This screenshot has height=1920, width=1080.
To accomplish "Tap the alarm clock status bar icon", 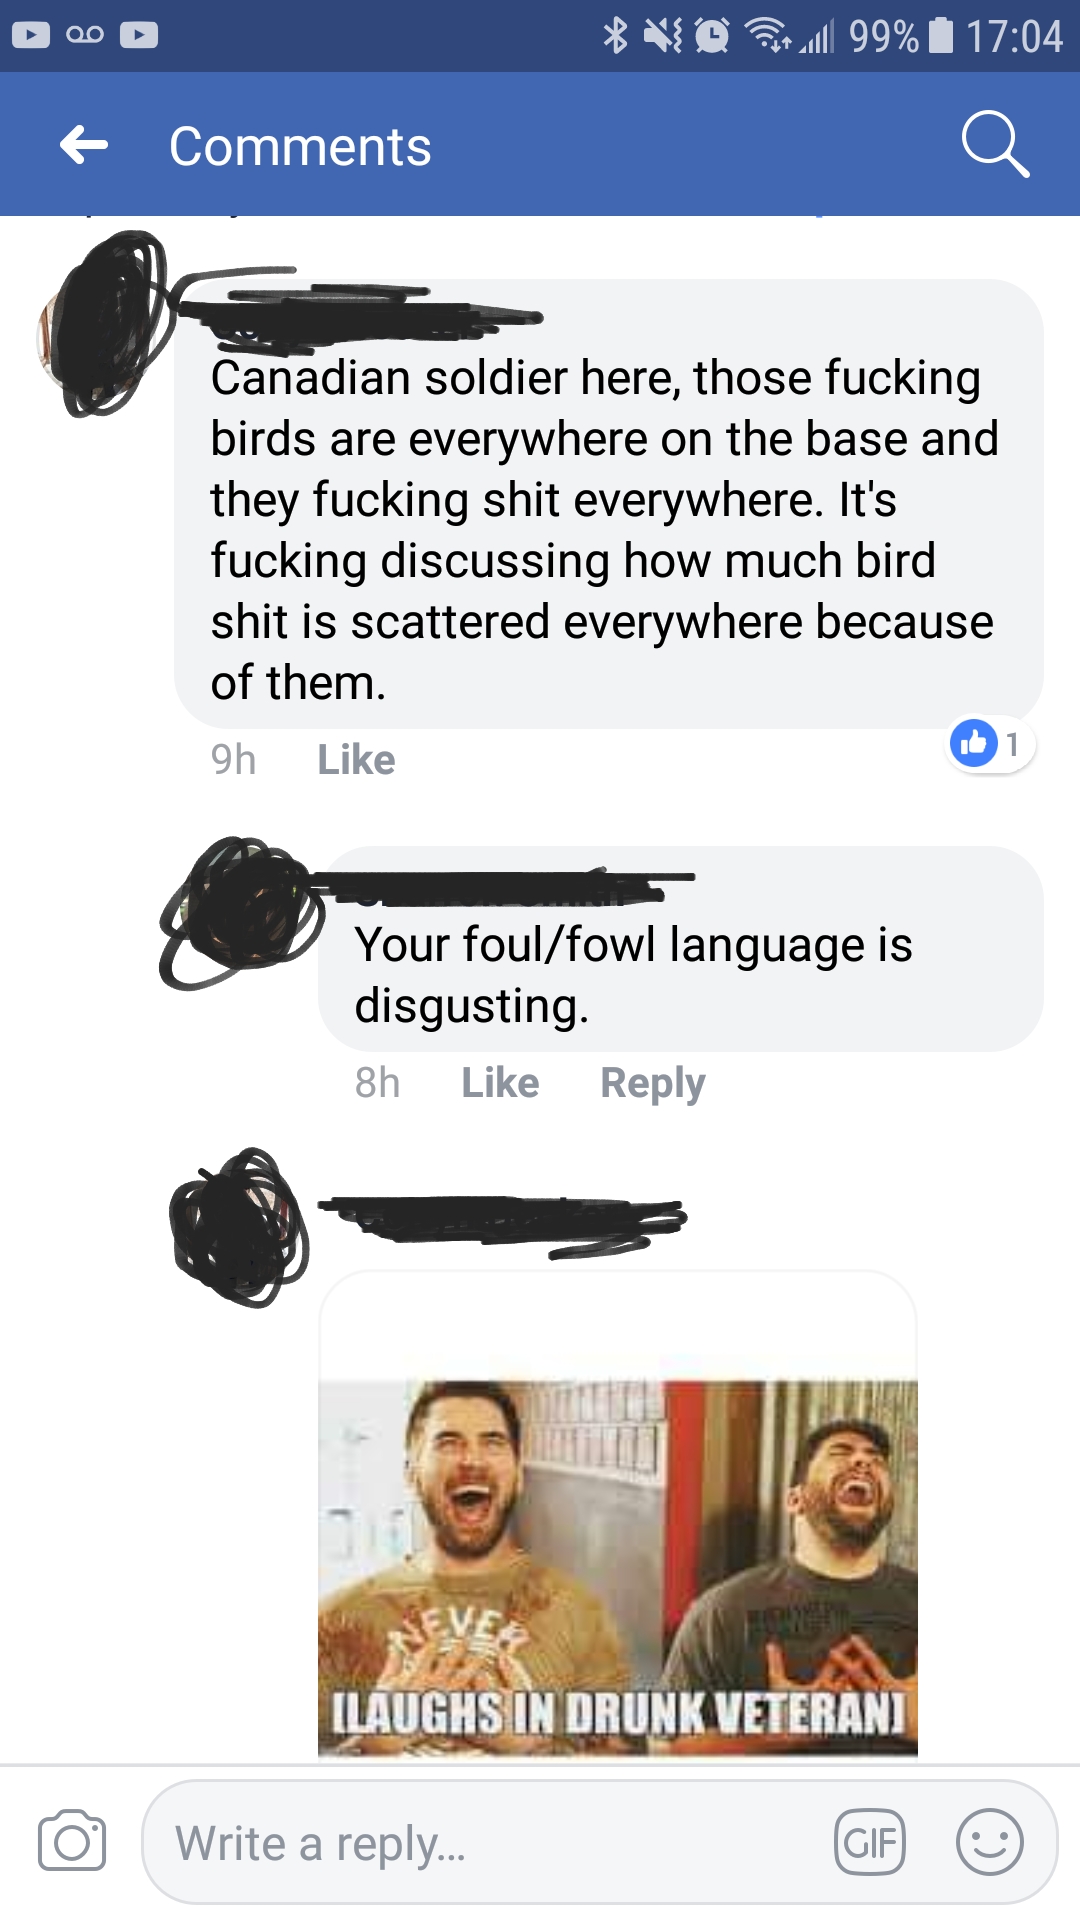I will [712, 36].
